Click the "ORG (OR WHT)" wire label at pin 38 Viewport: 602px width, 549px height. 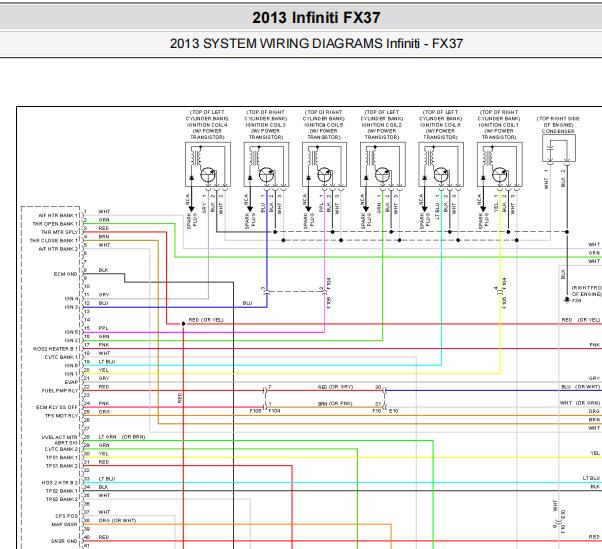(x=117, y=520)
